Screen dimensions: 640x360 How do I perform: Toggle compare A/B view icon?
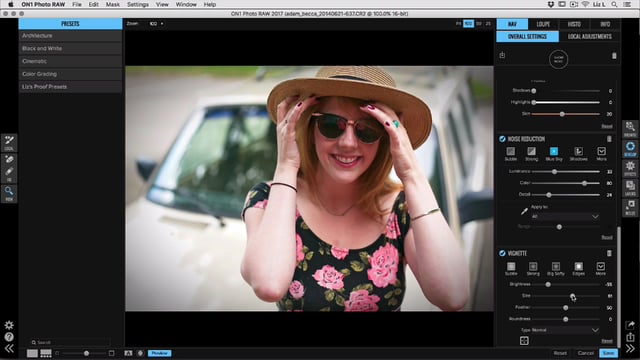(x=128, y=353)
